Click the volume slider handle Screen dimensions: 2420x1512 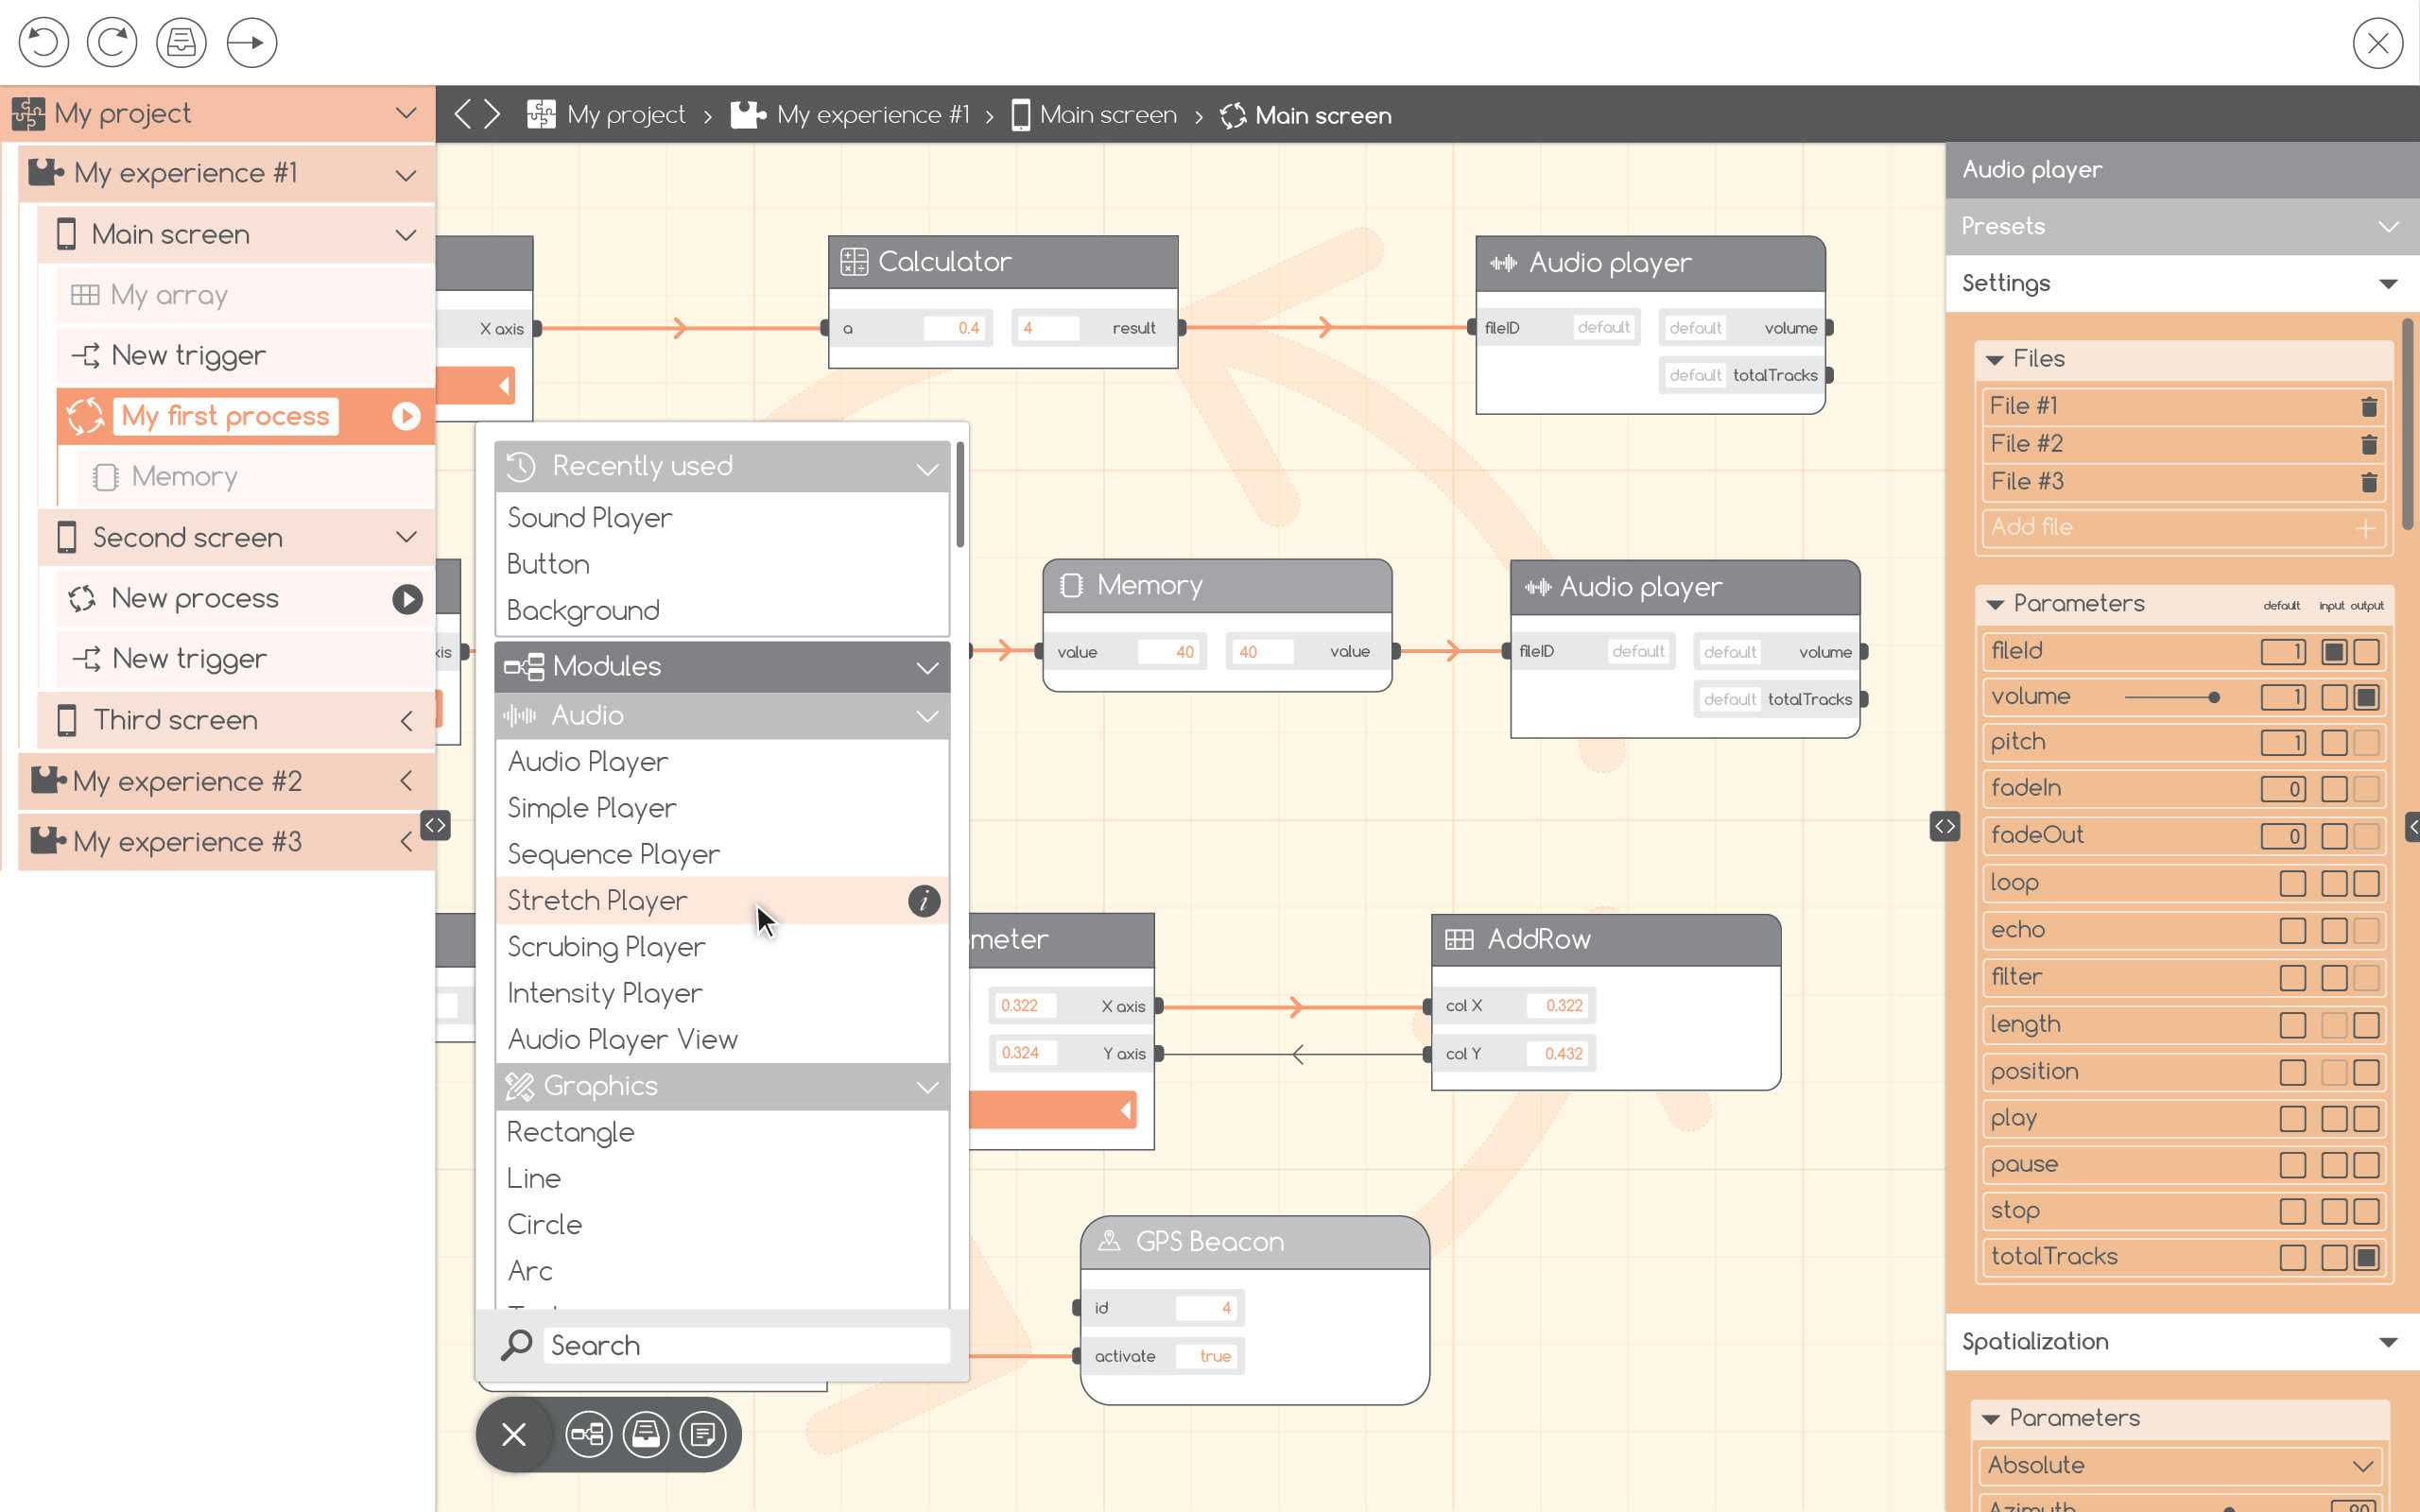(x=2214, y=698)
